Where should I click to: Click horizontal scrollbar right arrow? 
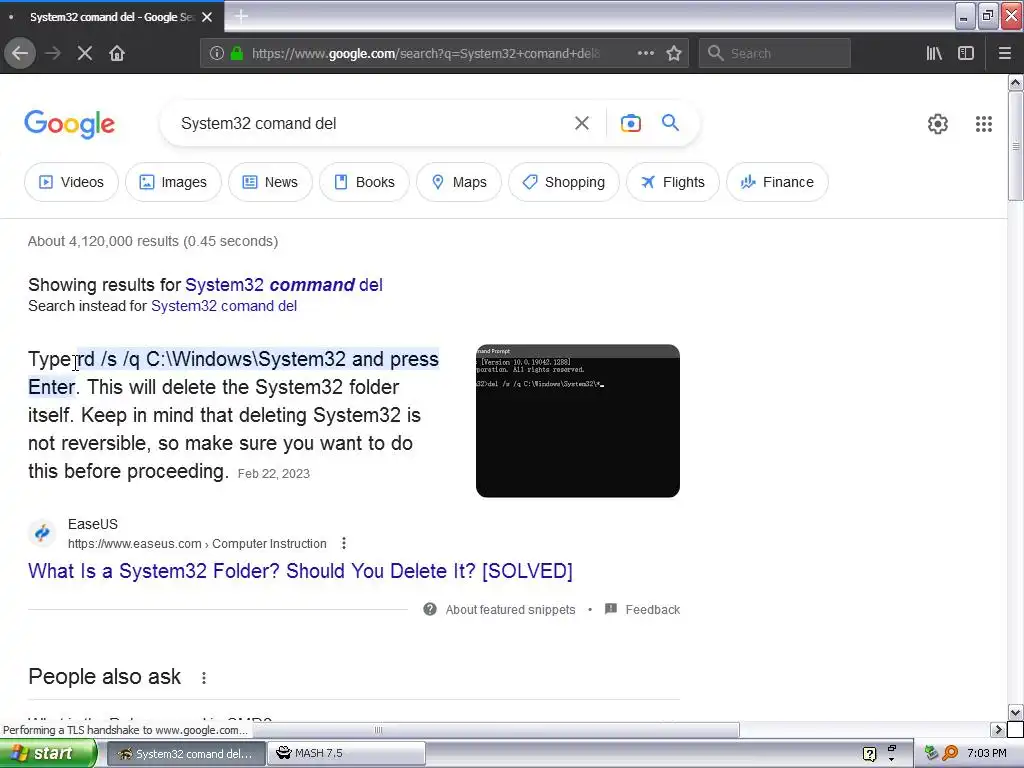[x=998, y=729]
